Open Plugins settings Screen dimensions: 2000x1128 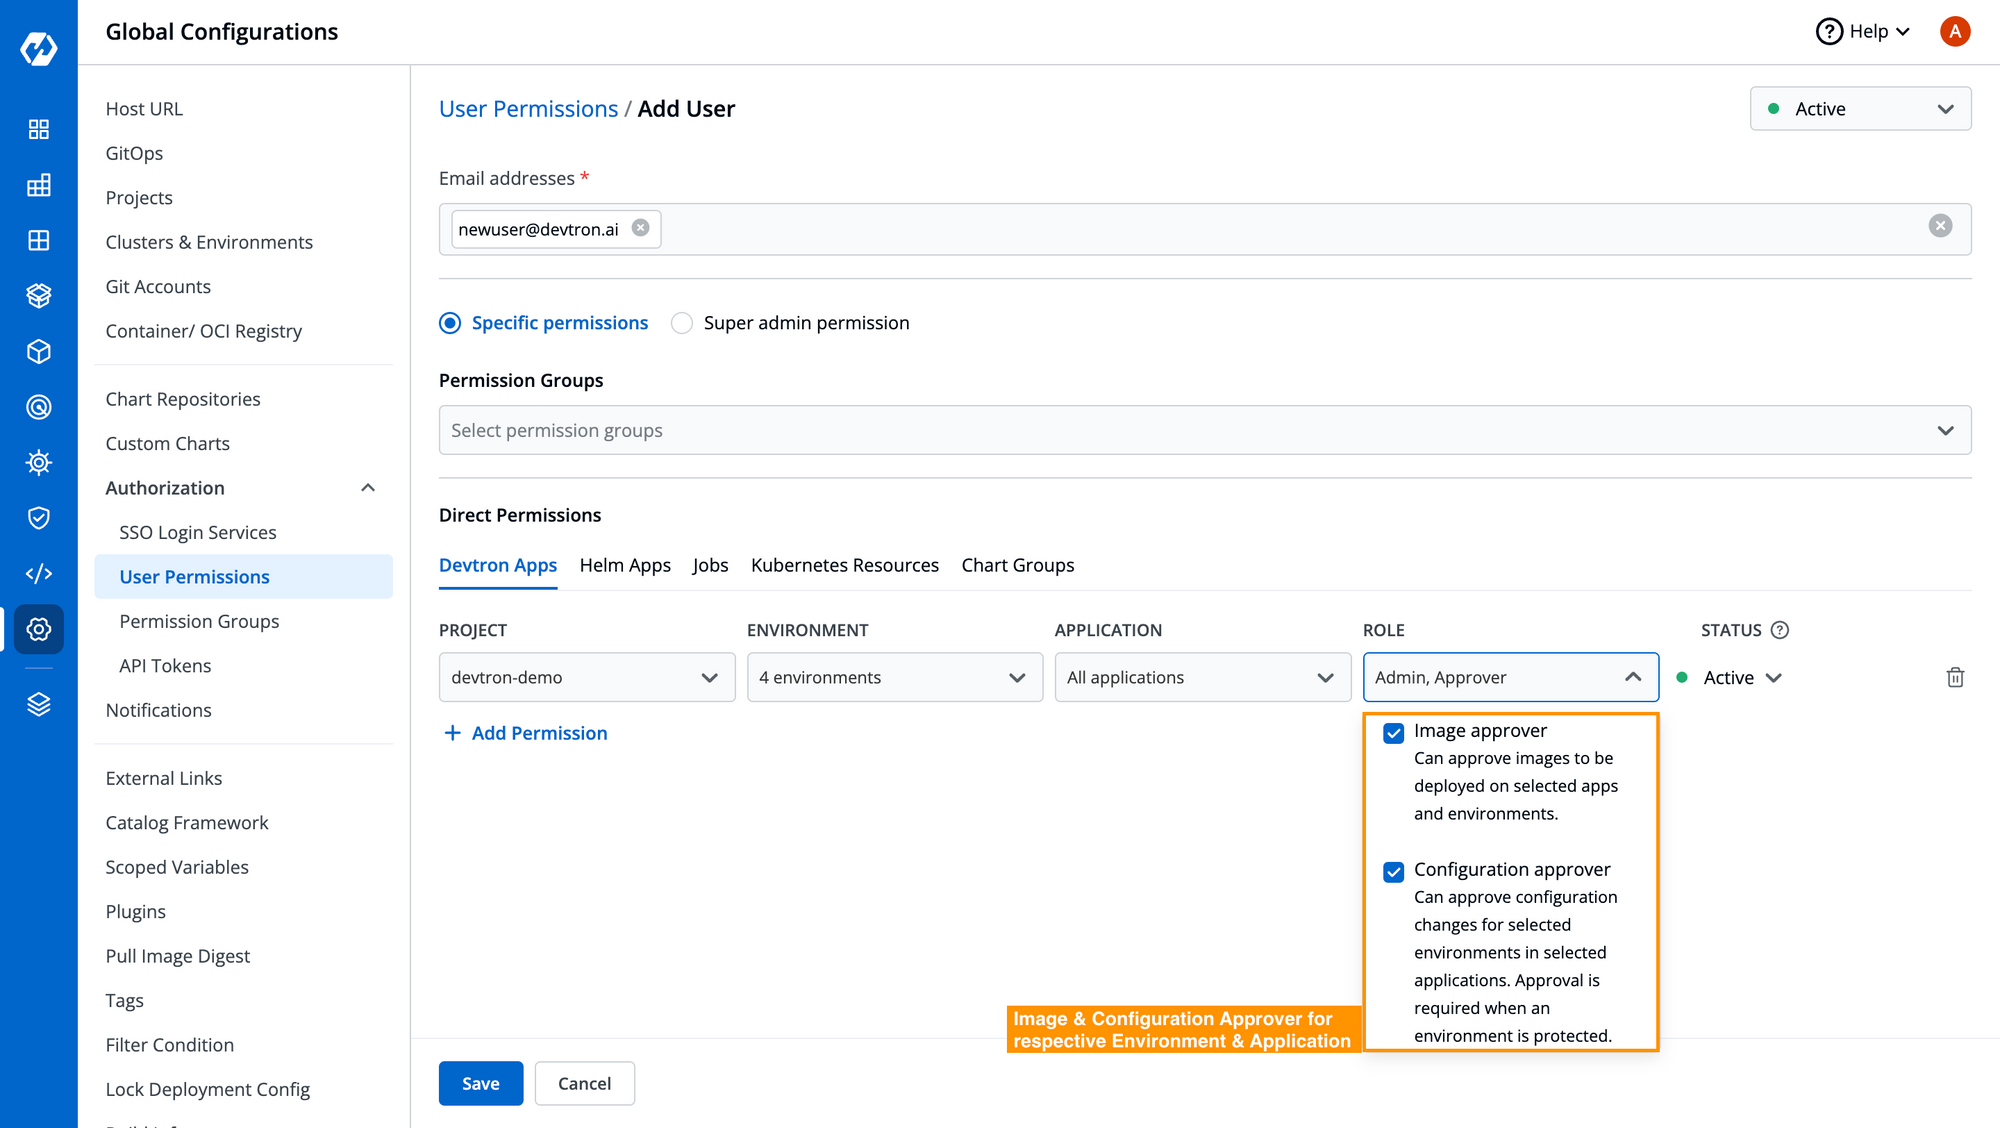(x=136, y=912)
